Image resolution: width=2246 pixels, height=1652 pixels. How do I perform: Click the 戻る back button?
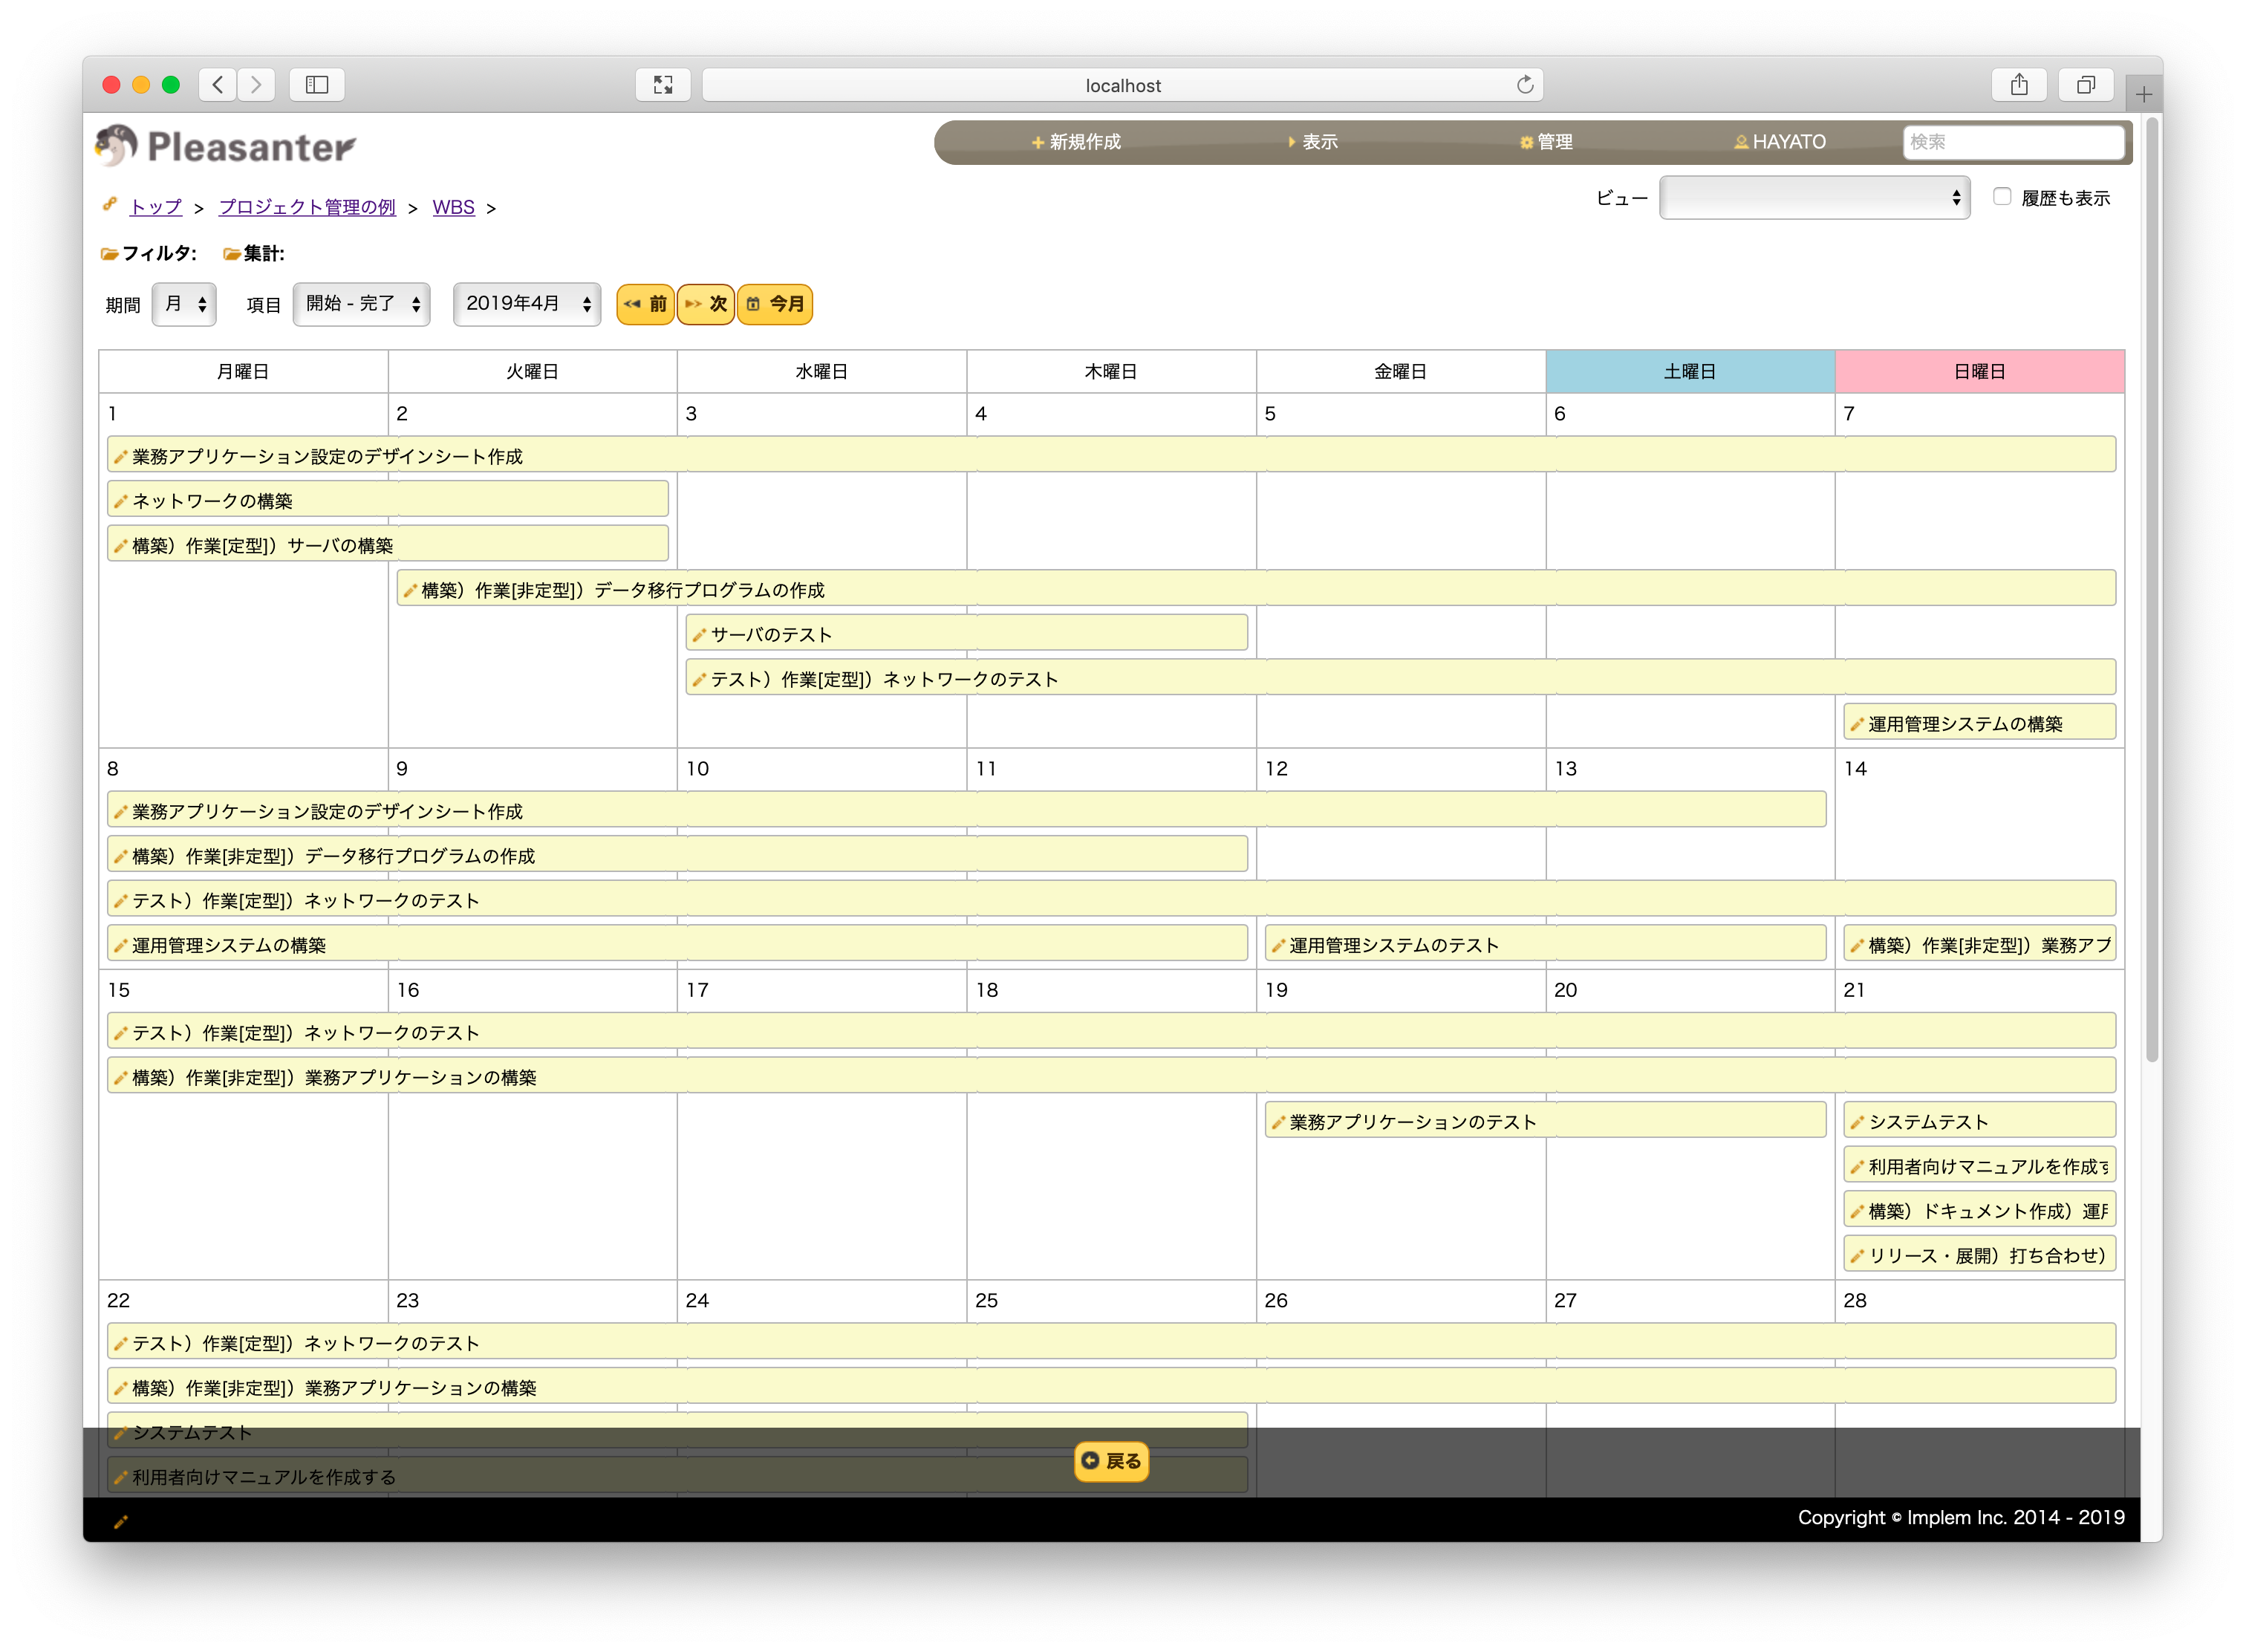(x=1114, y=1460)
